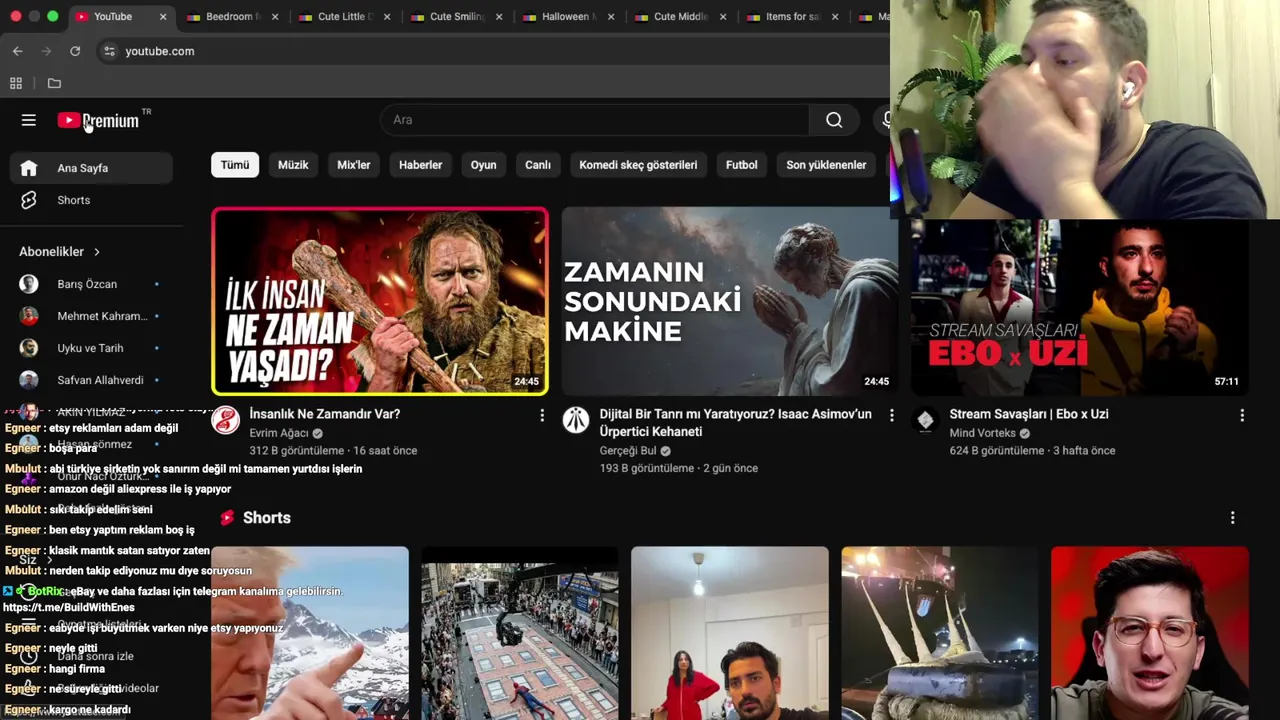Screen dimensions: 1280x720
Task: Click Mehmet Kahraman subscription avatar
Action: (29, 316)
